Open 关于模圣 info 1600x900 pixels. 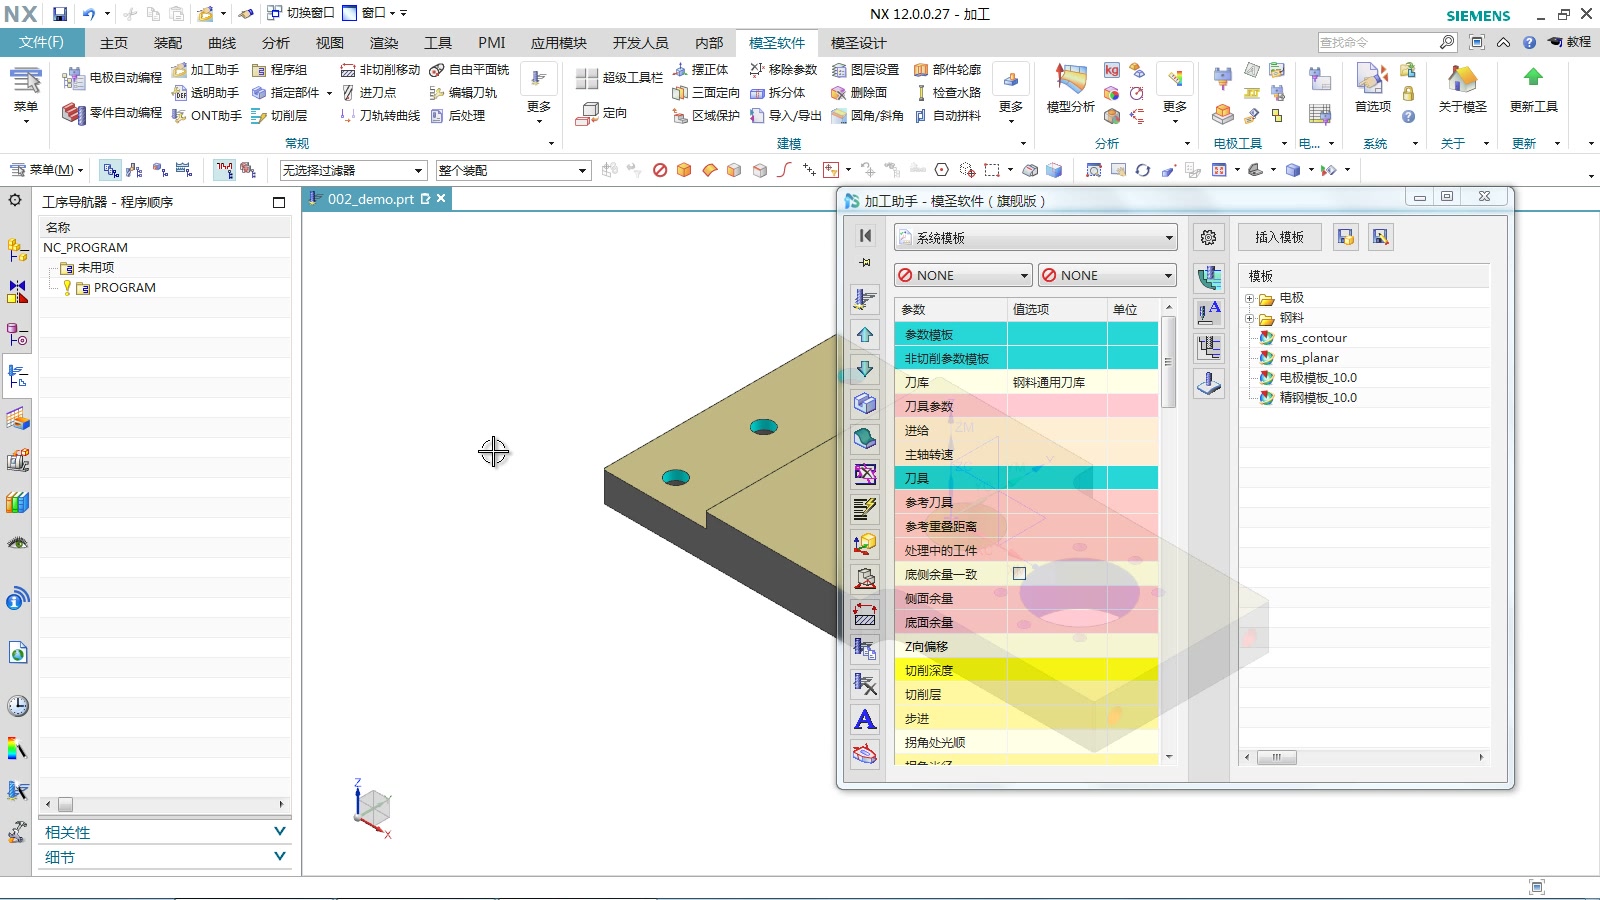[x=1462, y=90]
